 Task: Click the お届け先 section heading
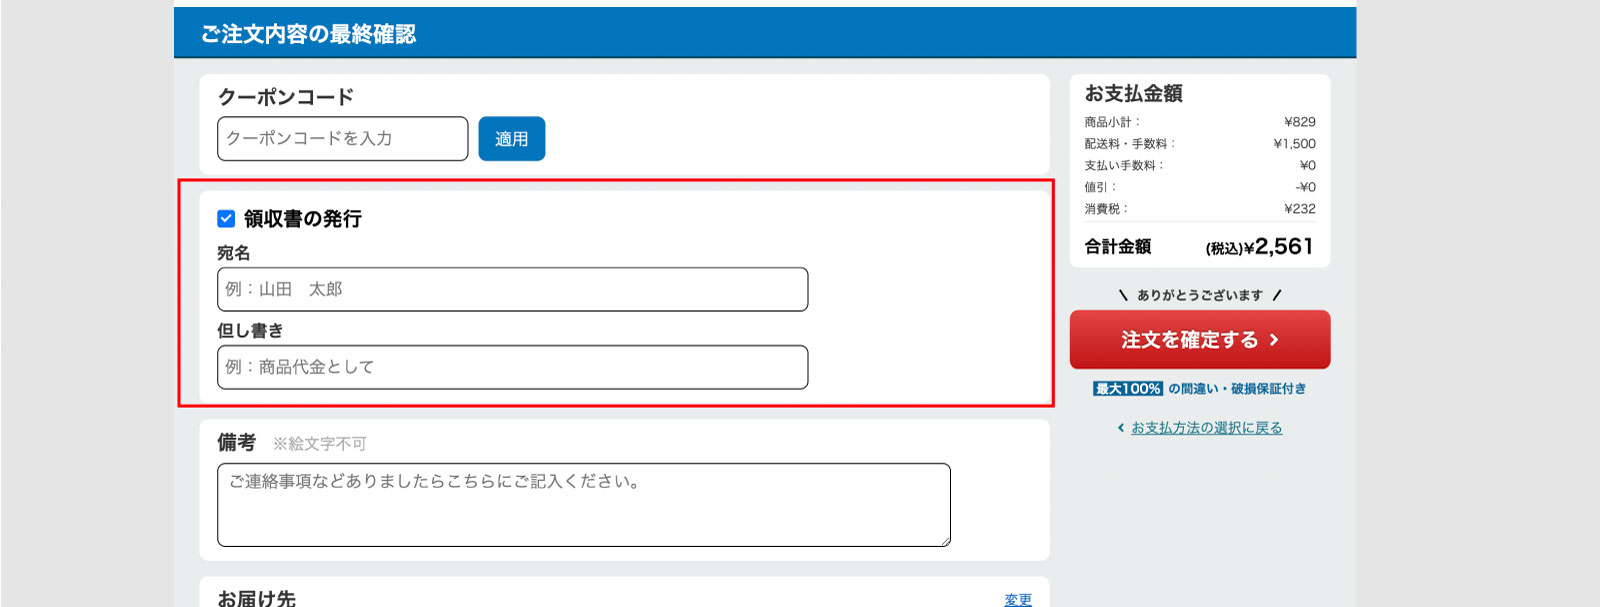[x=257, y=598]
